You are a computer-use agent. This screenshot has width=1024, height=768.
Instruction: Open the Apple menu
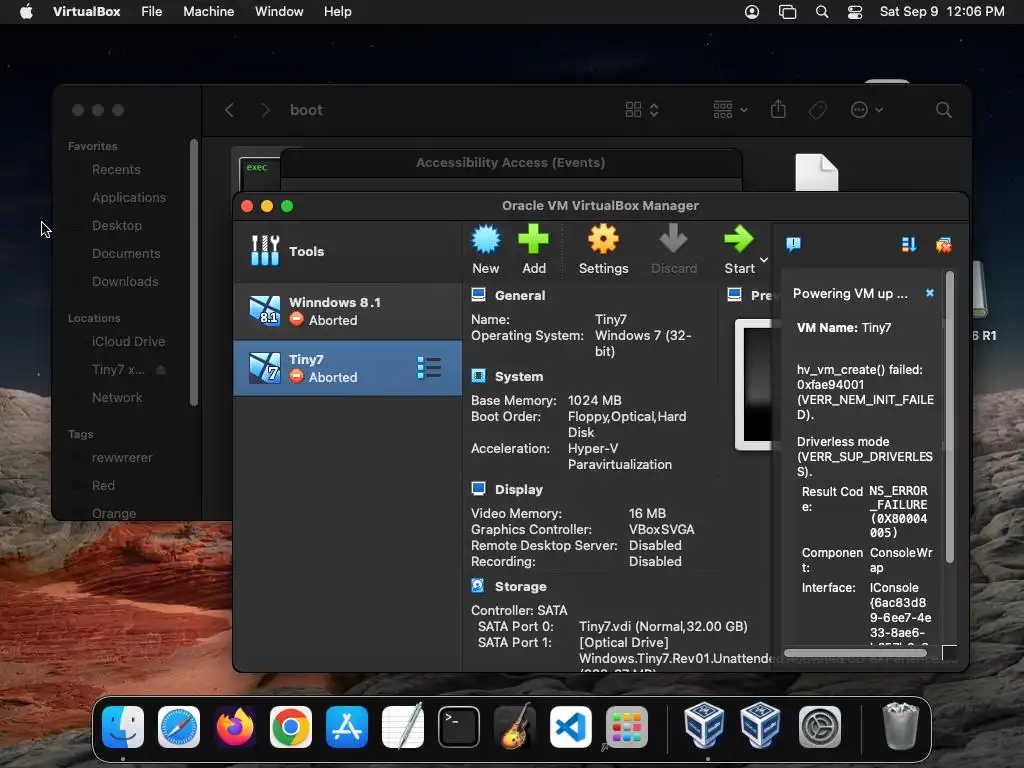26,12
